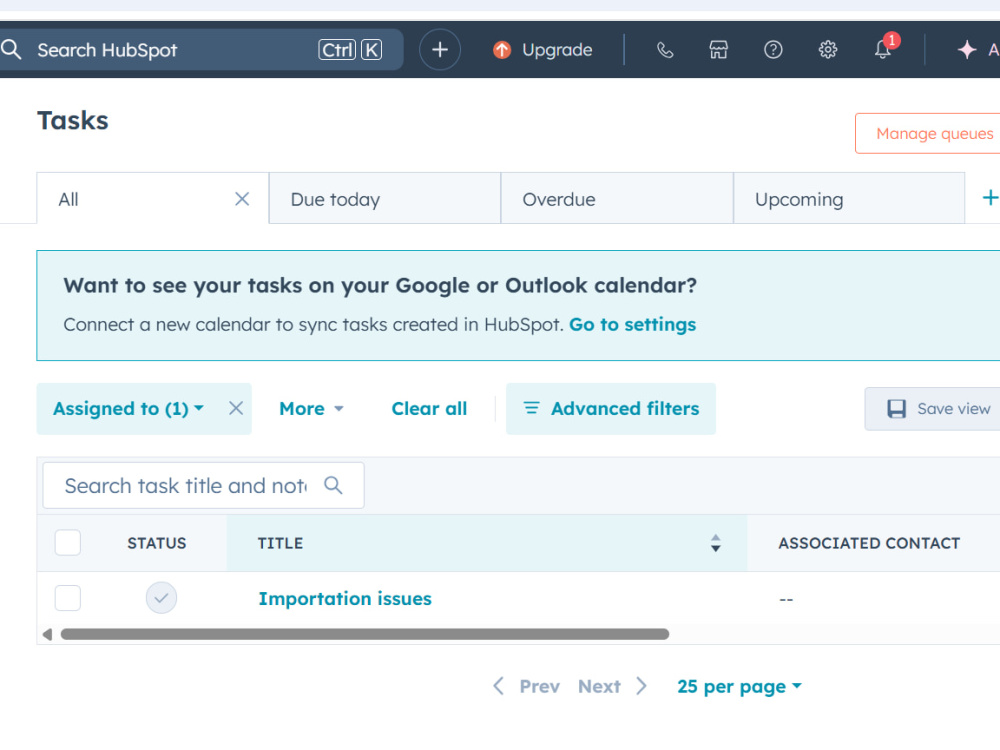Follow the Go to settings link
Screen dimensions: 1000x750
(632, 325)
